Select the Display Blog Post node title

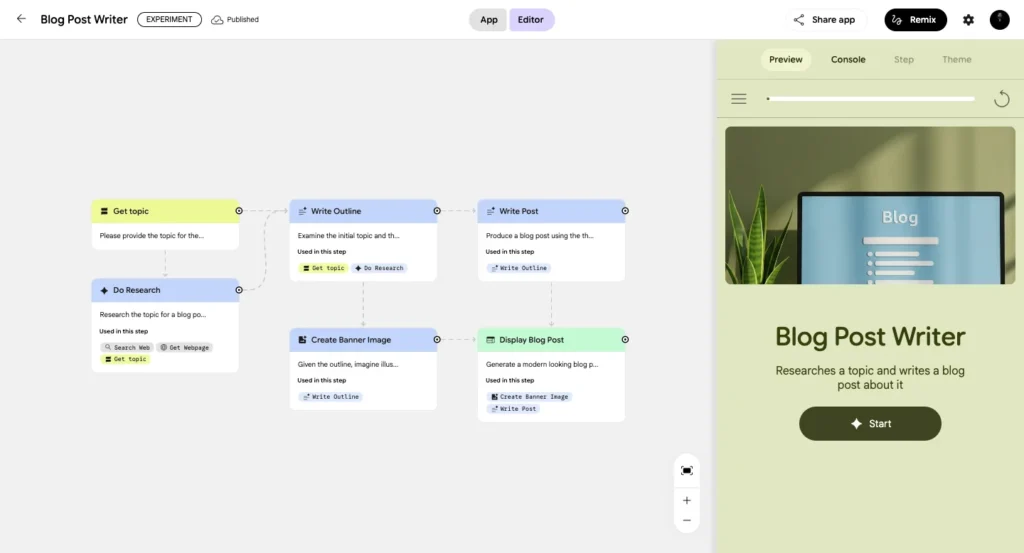pyautogui.click(x=531, y=340)
